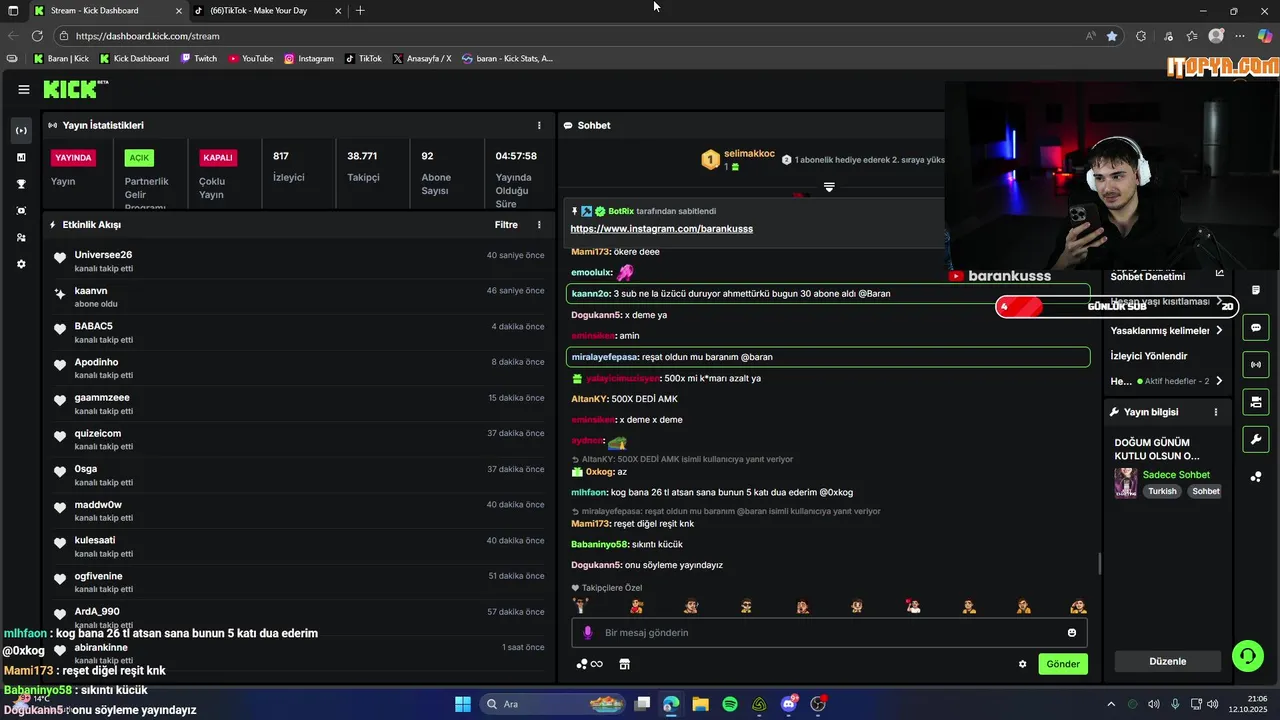Viewport: 1280px width, 720px height.
Task: Click kaanvn abone oldu entry
Action: click(x=299, y=297)
